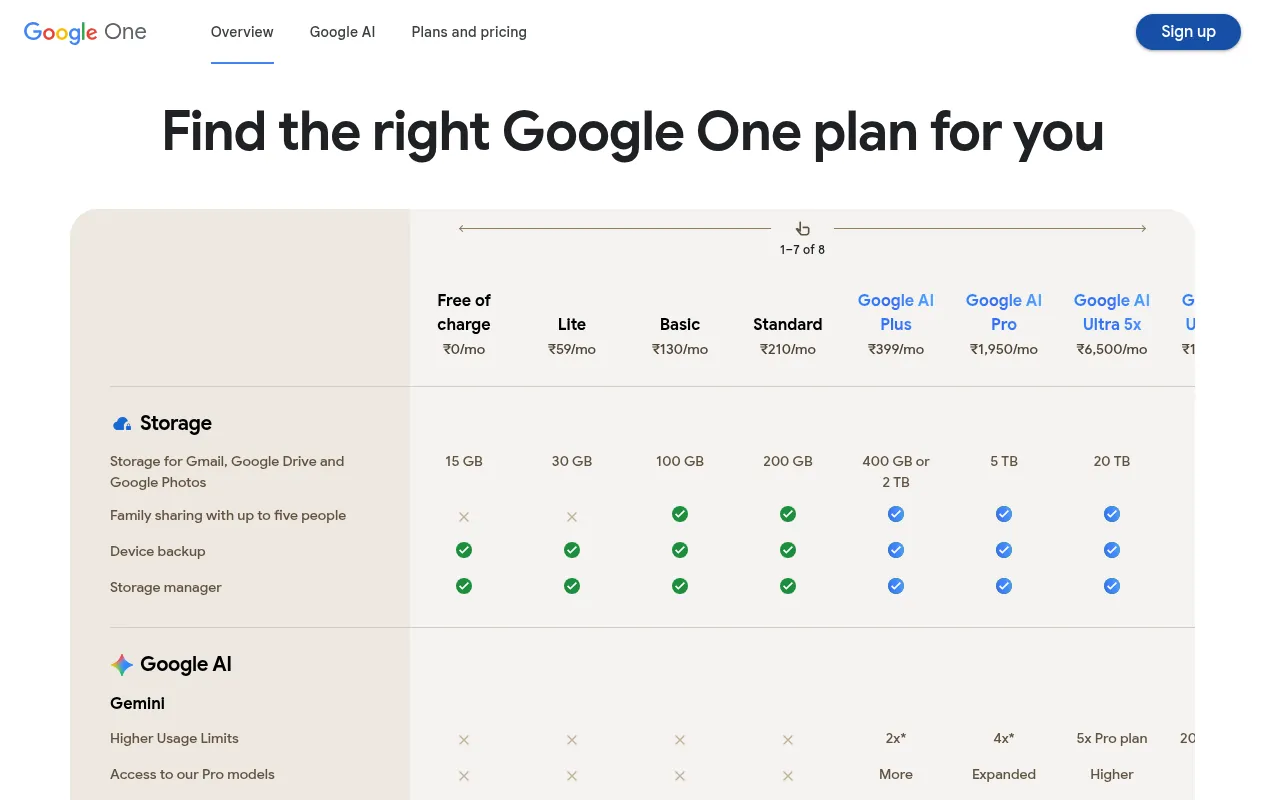Click Higher Usage Limits cross under Basic
The width and height of the screenshot is (1280, 800).
680,740
